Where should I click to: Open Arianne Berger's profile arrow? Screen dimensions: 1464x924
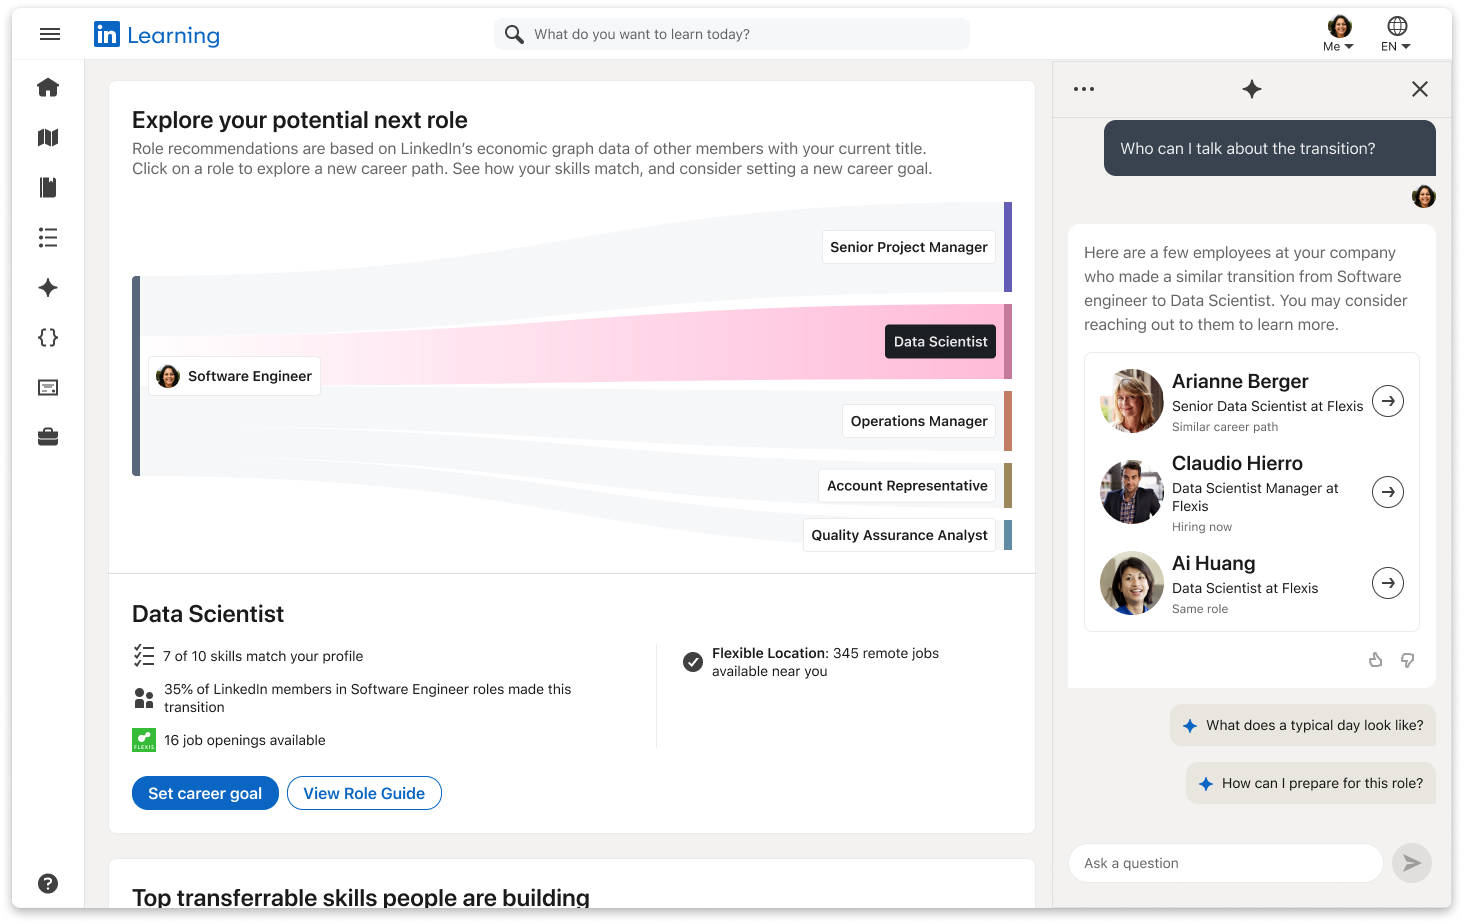[x=1388, y=401]
